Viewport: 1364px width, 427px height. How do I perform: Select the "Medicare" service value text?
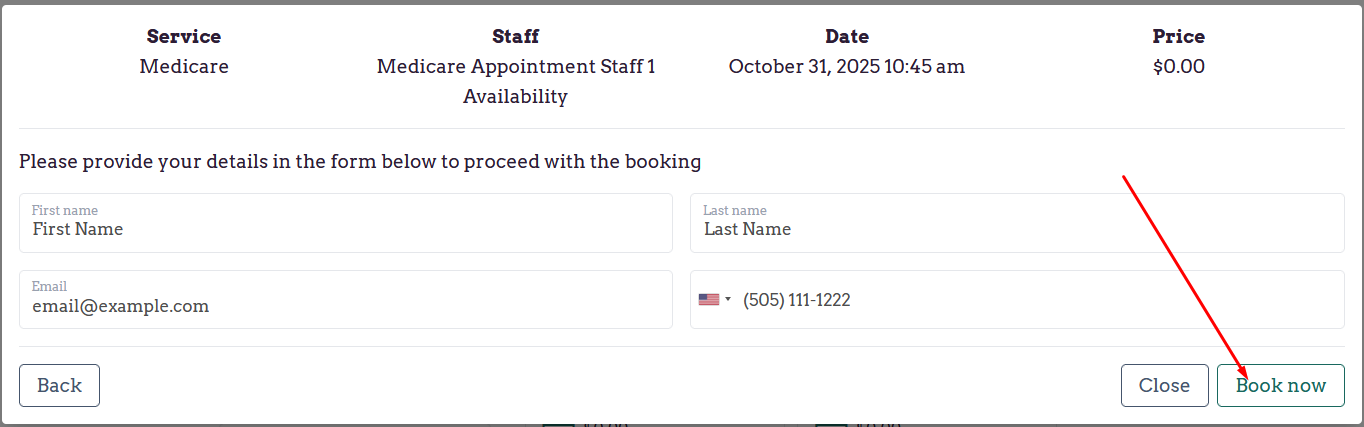[184, 67]
